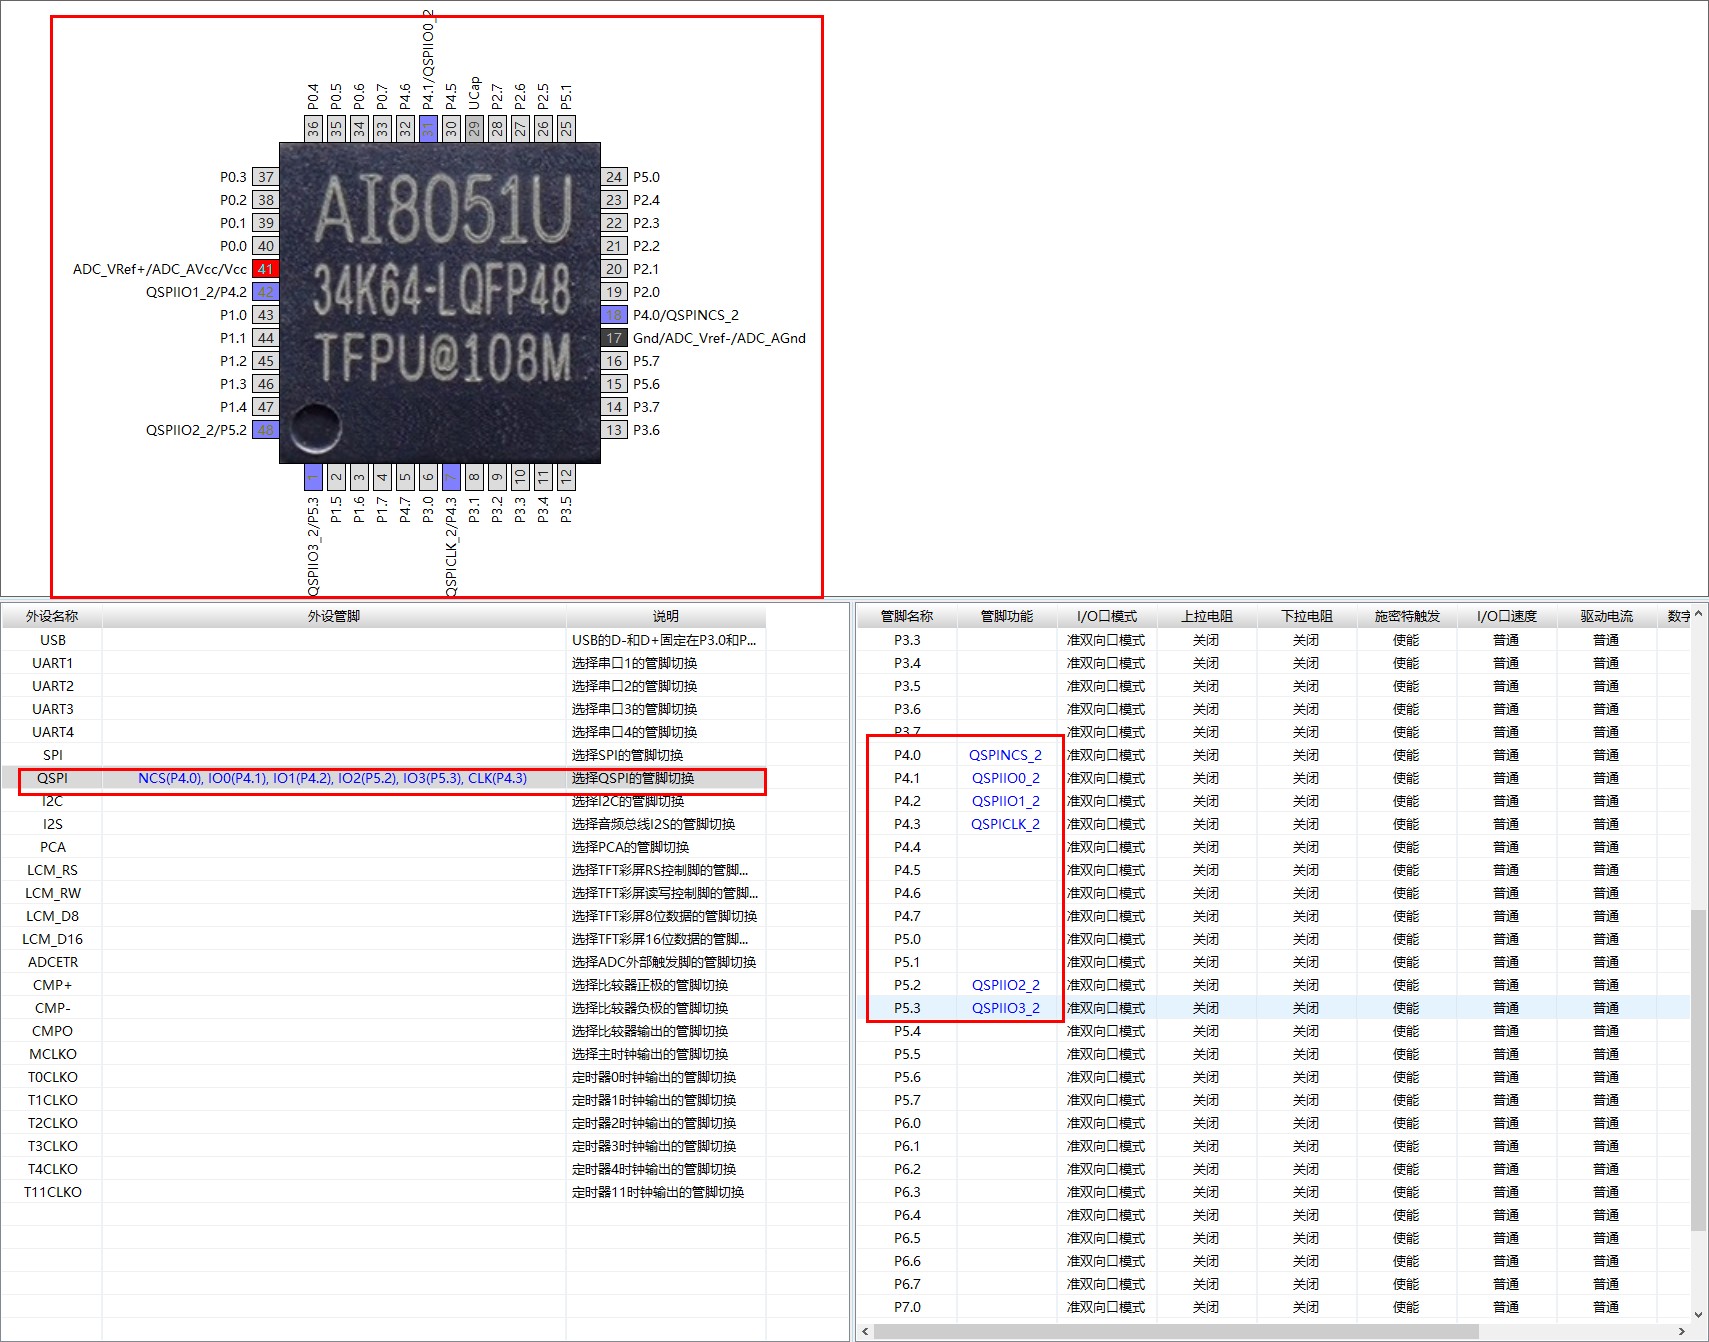Select highlighted pin 18 (P4.0/QSPINCS_2)

coord(614,315)
